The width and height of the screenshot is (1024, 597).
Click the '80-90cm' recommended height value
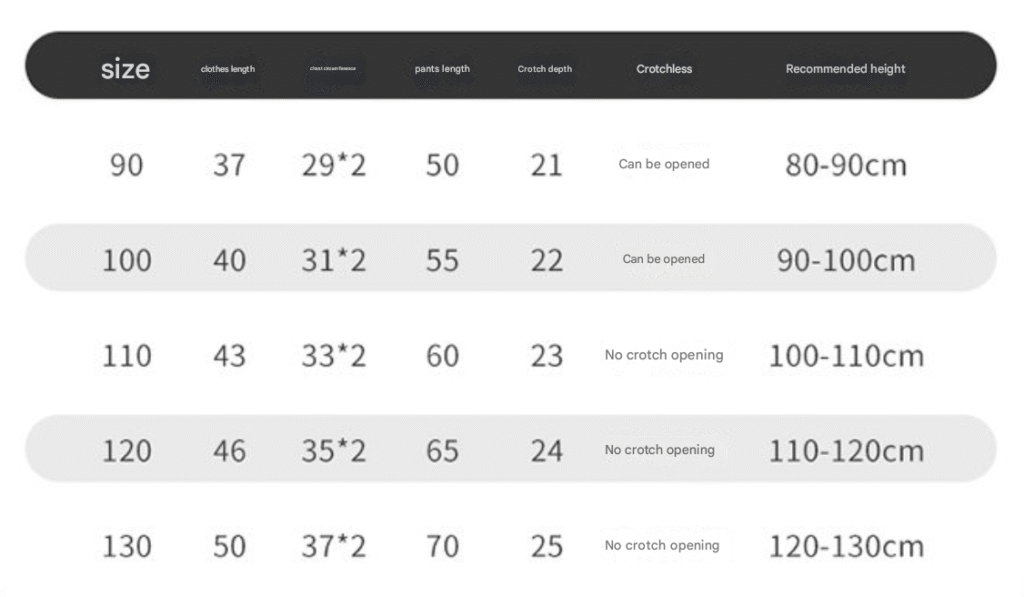pyautogui.click(x=845, y=165)
